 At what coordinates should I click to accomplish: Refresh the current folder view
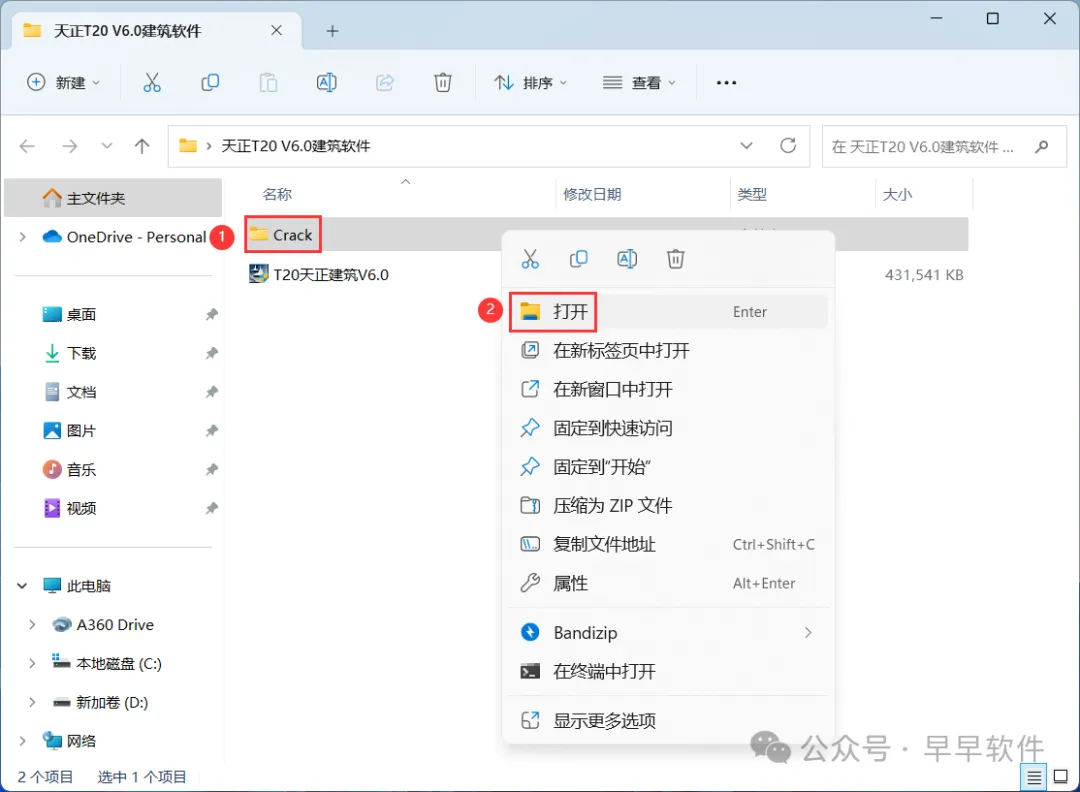click(x=788, y=145)
